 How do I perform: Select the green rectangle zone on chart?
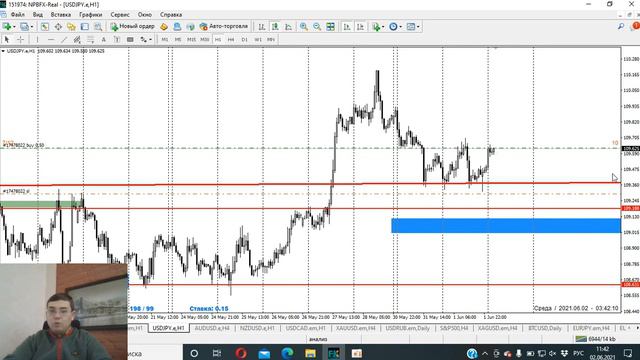tap(41, 204)
